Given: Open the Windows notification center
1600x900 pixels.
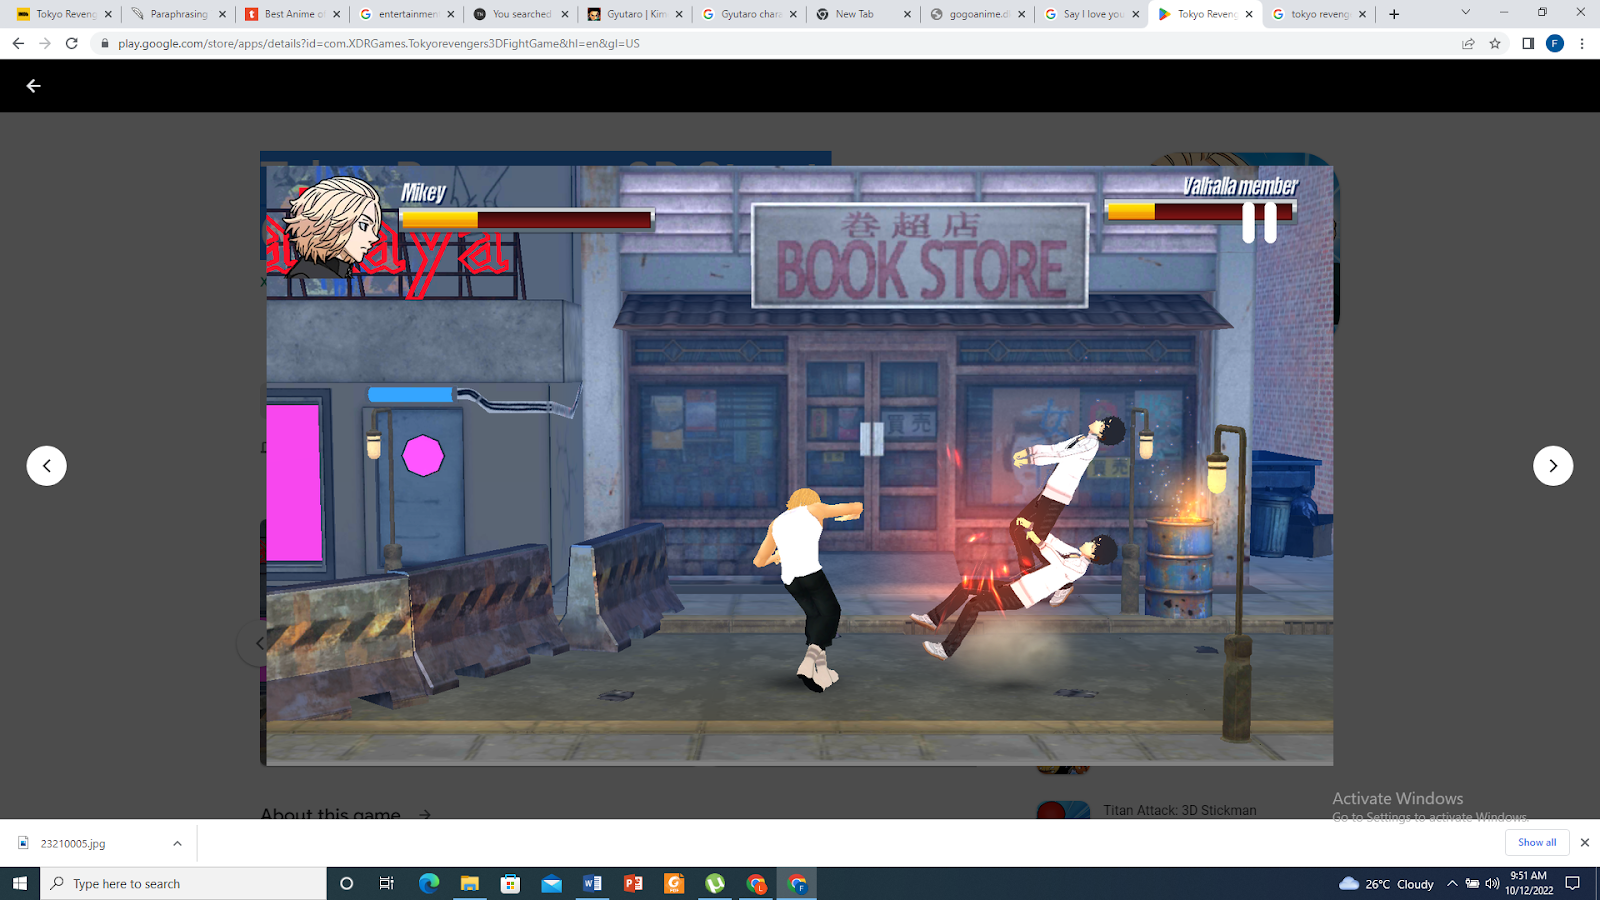Looking at the screenshot, I should pyautogui.click(x=1573, y=883).
